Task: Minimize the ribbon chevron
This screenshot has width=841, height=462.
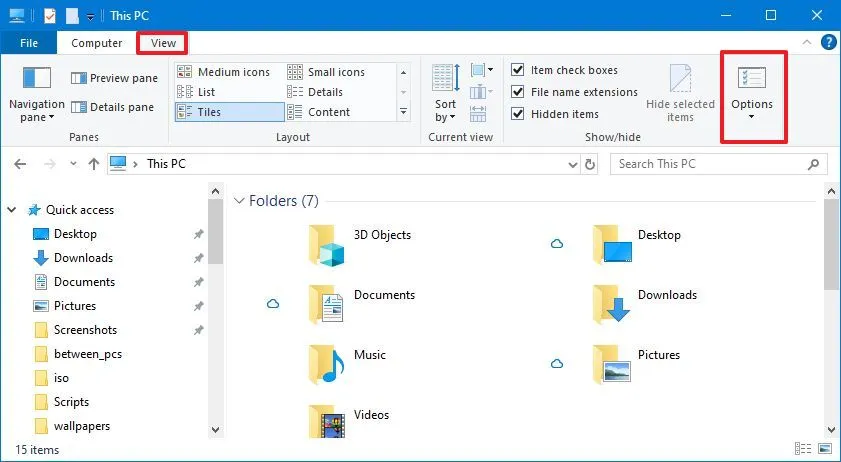Action: pyautogui.click(x=807, y=42)
